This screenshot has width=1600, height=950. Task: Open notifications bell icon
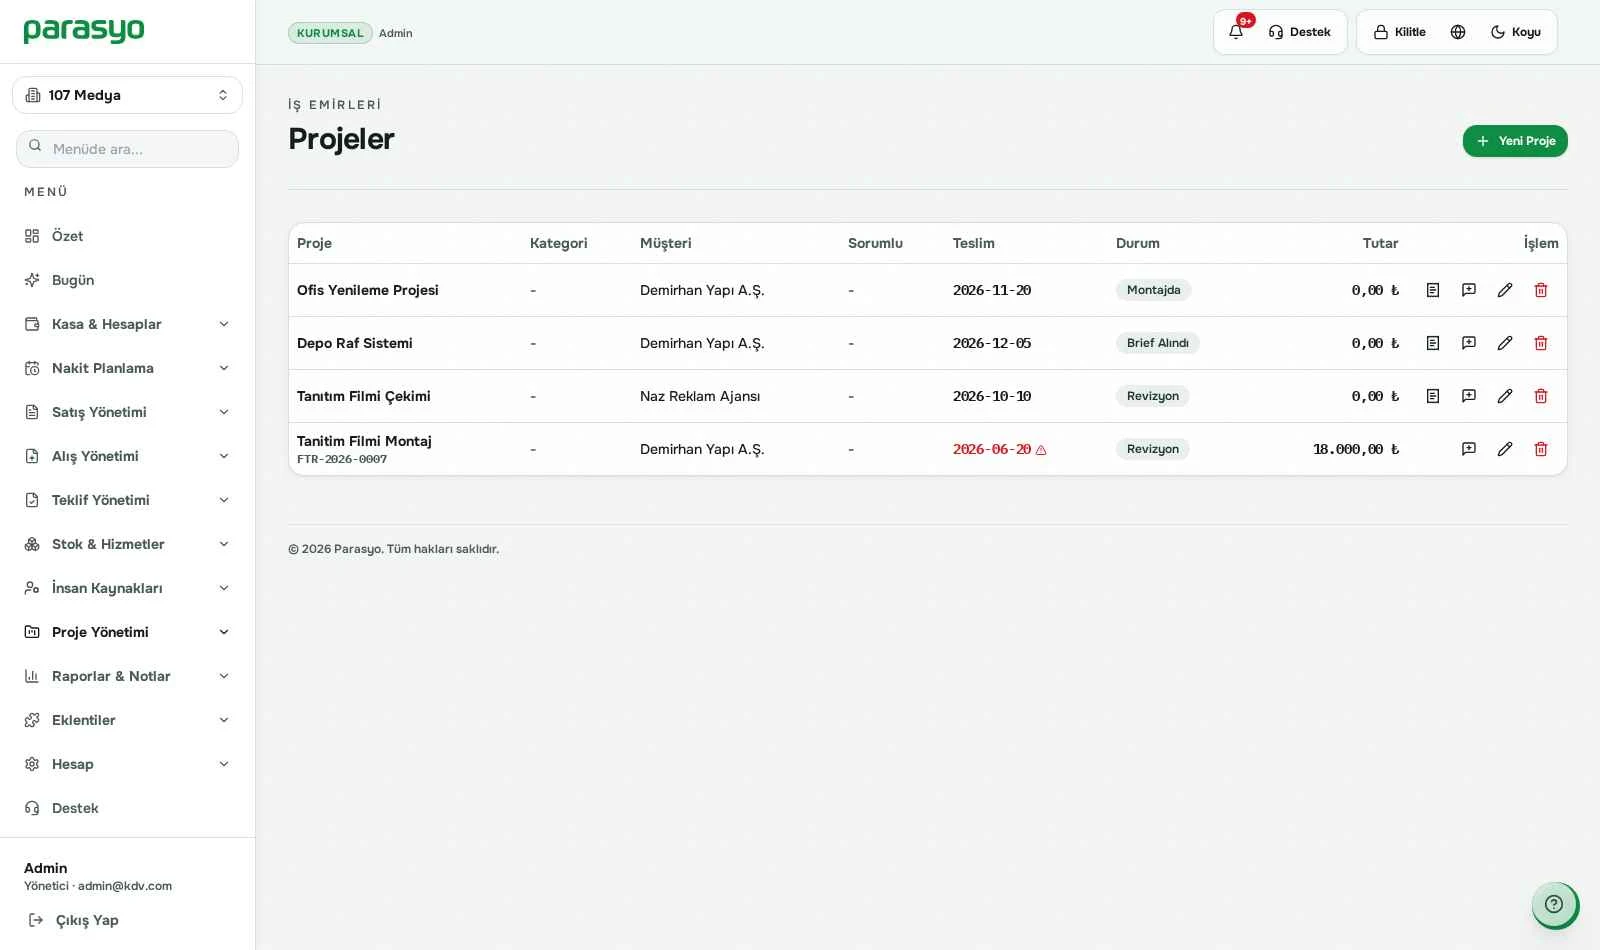(1236, 32)
